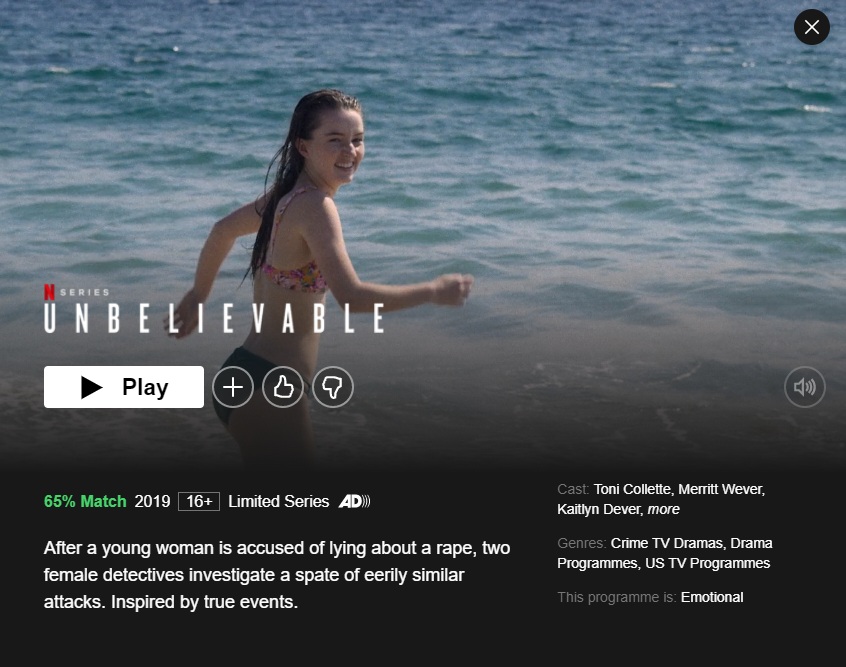Screen dimensions: 846x667
Task: Click the UNBELIEVABLE title logo
Action: tap(214, 318)
